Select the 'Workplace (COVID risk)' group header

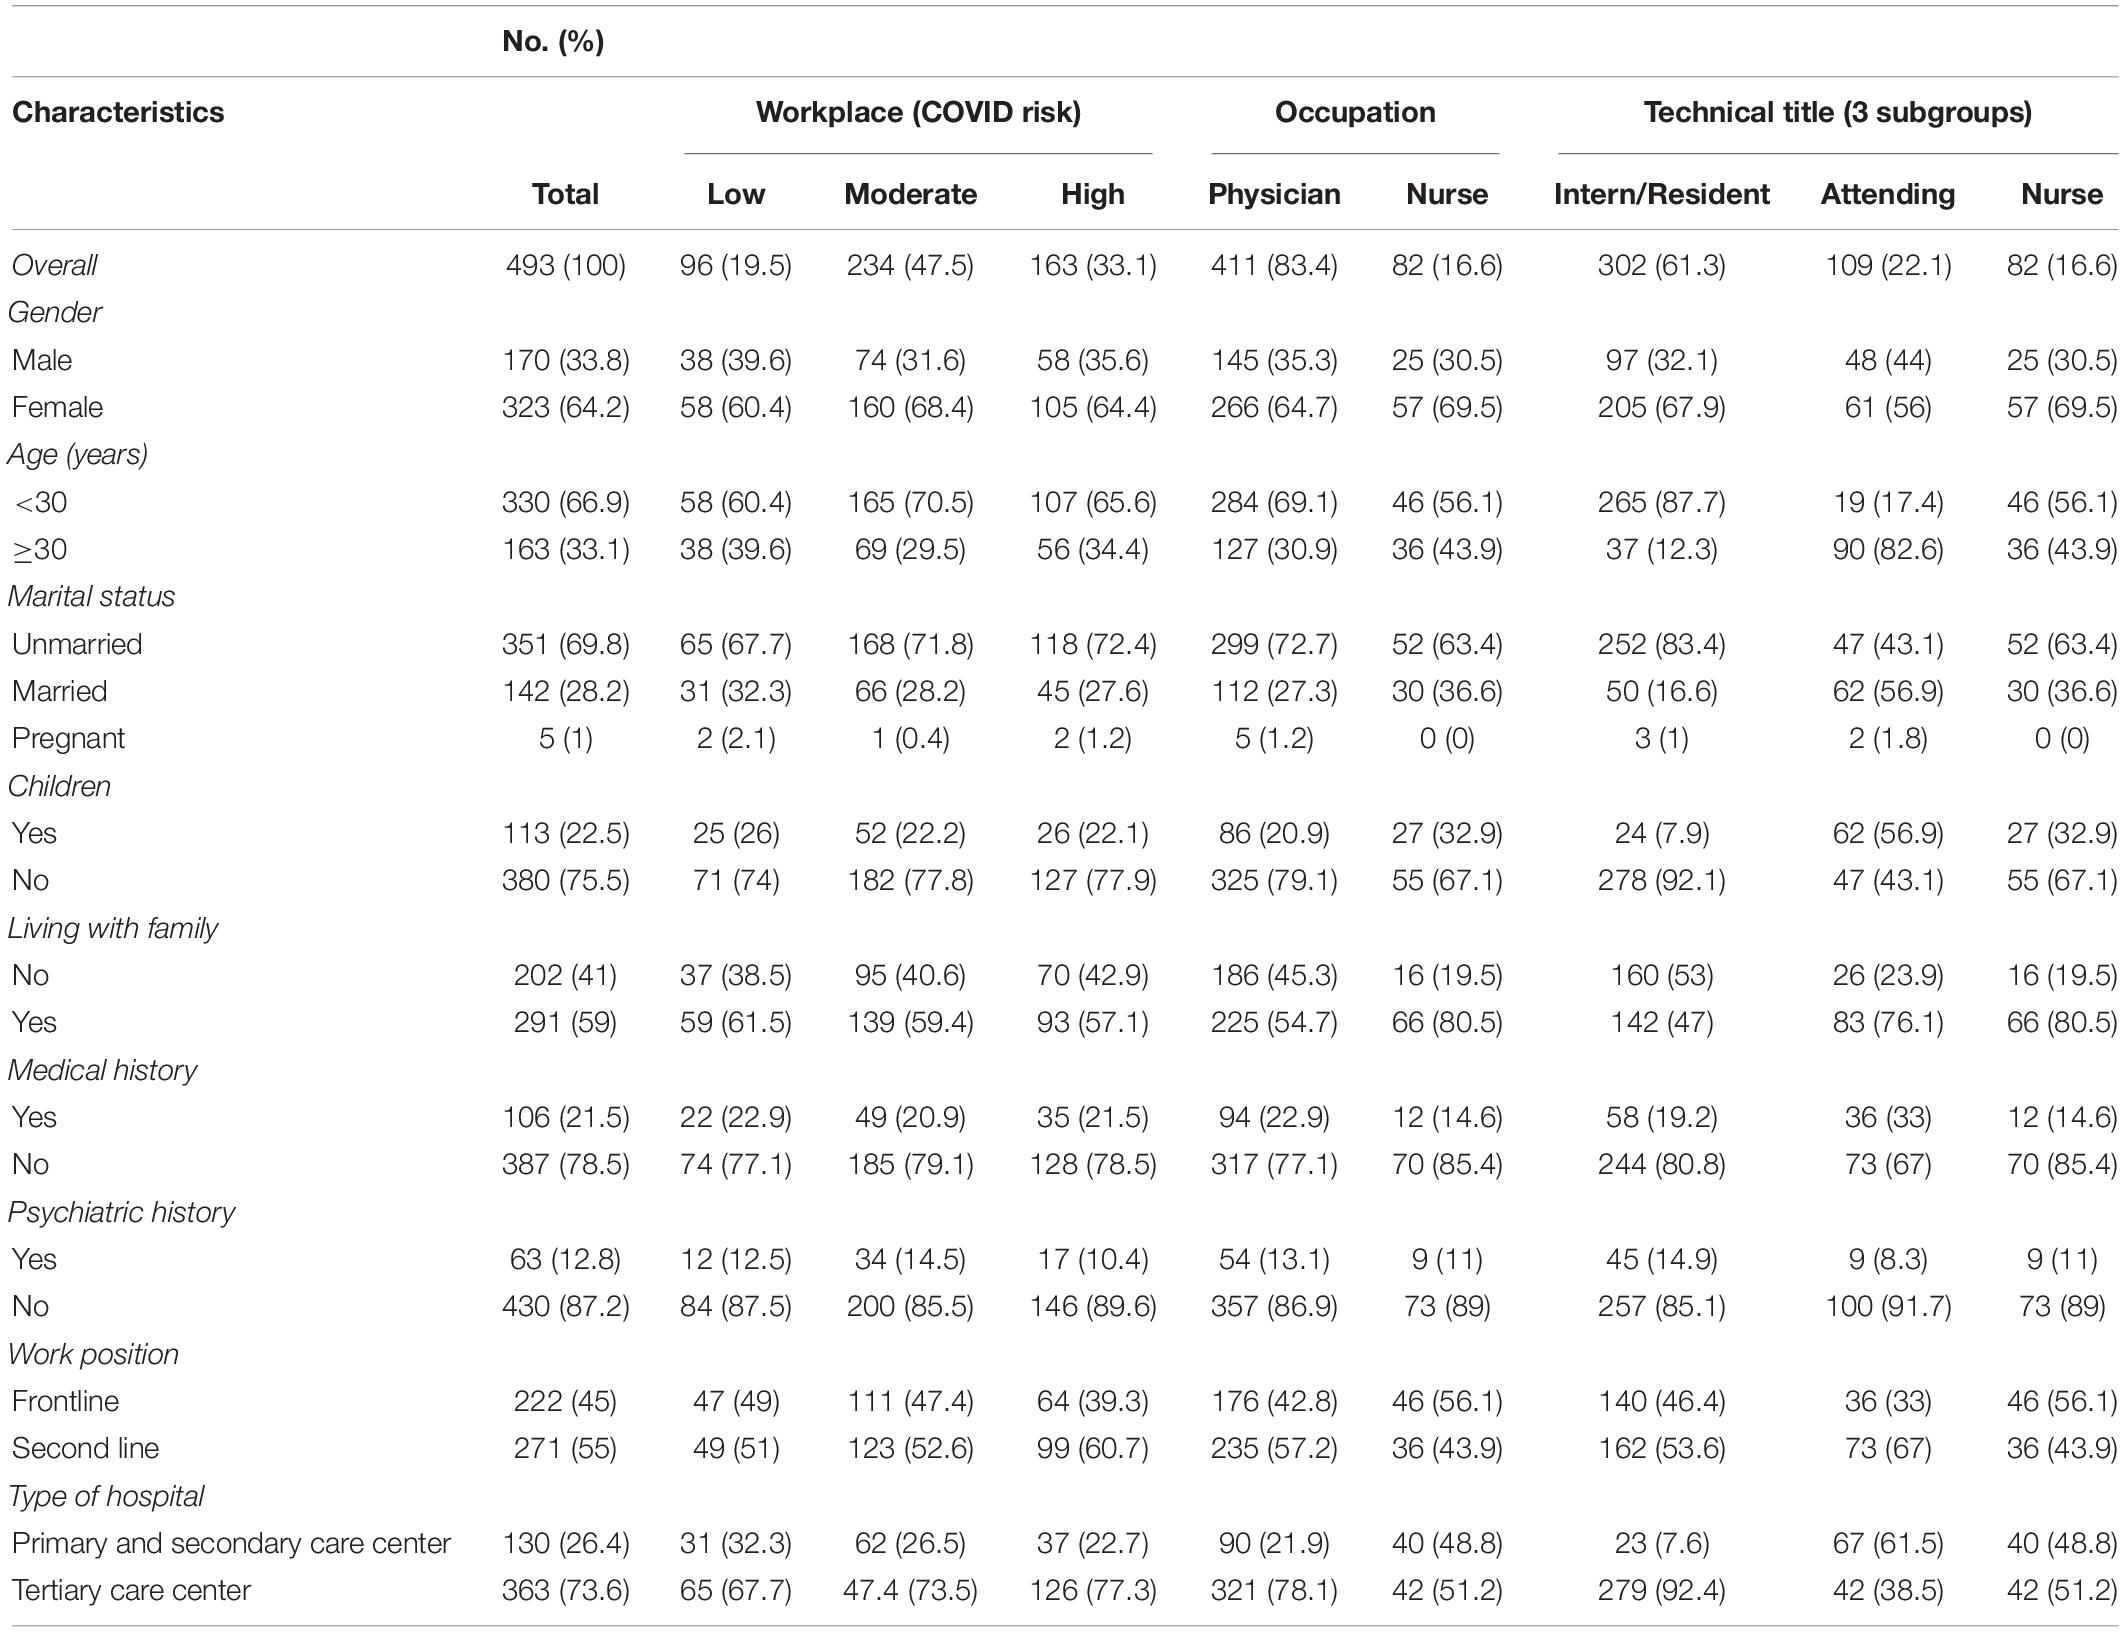point(918,112)
